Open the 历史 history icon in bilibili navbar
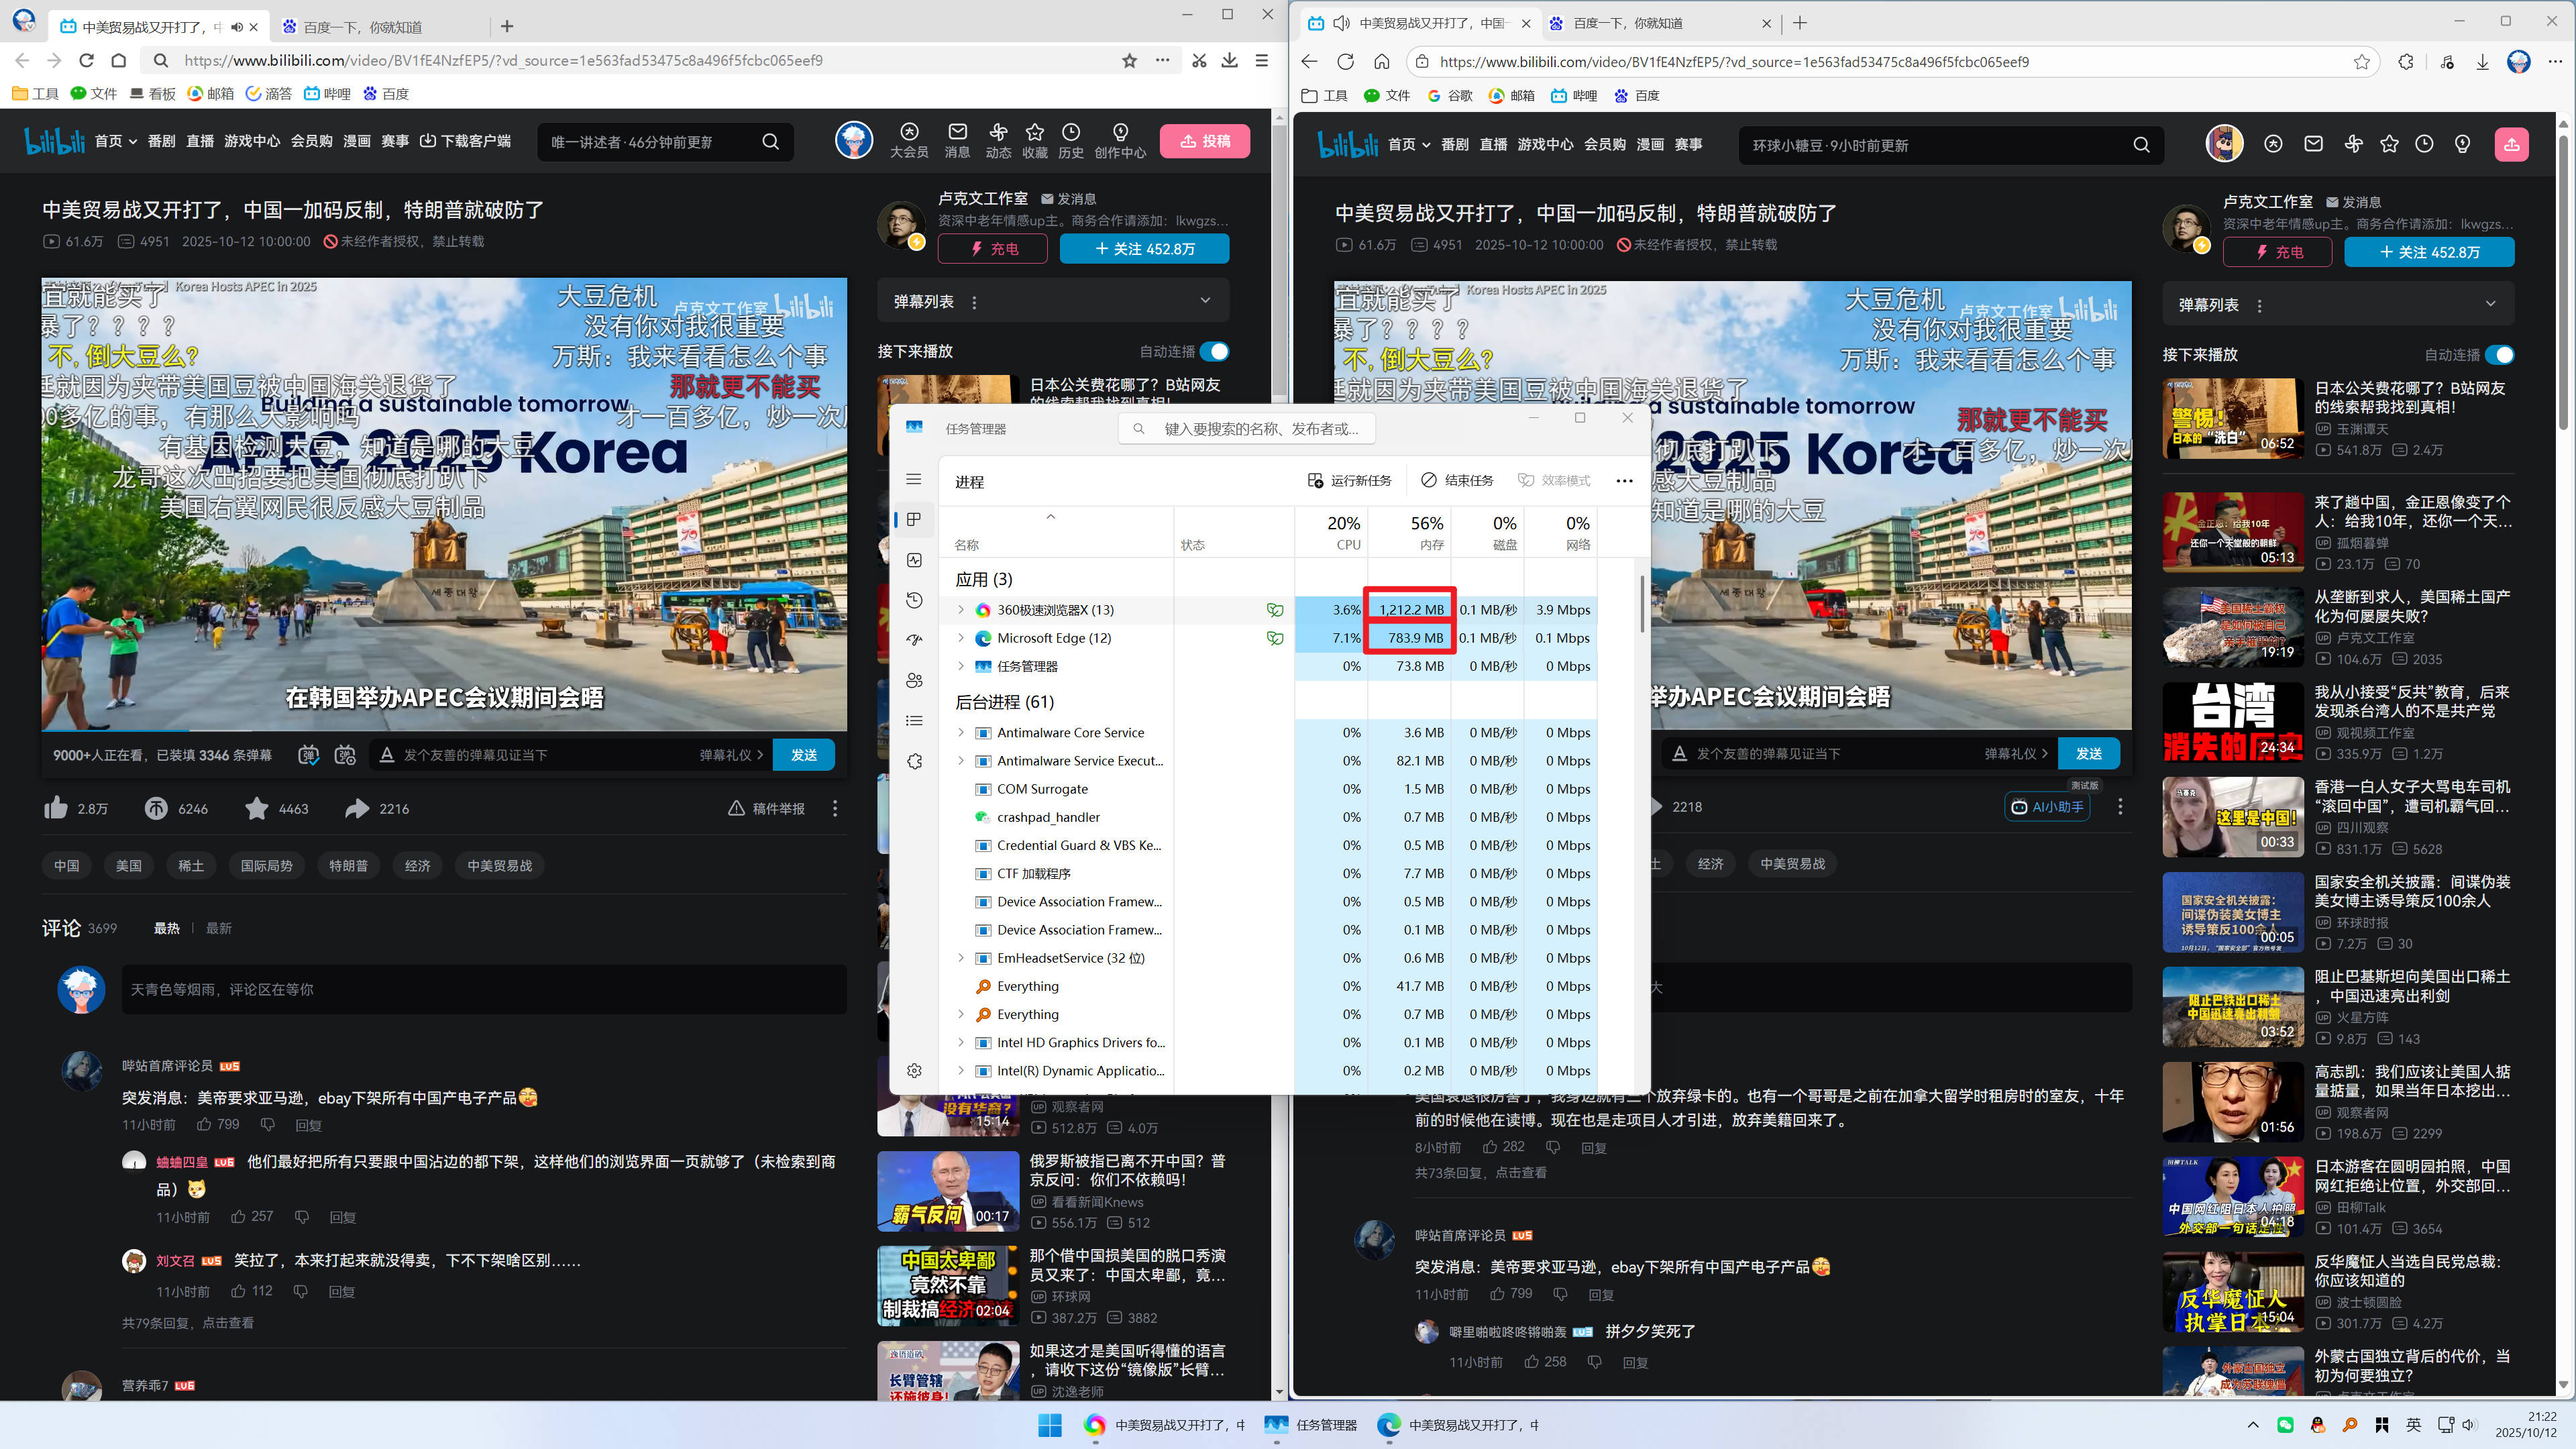The height and width of the screenshot is (1449, 2576). (x=1070, y=141)
